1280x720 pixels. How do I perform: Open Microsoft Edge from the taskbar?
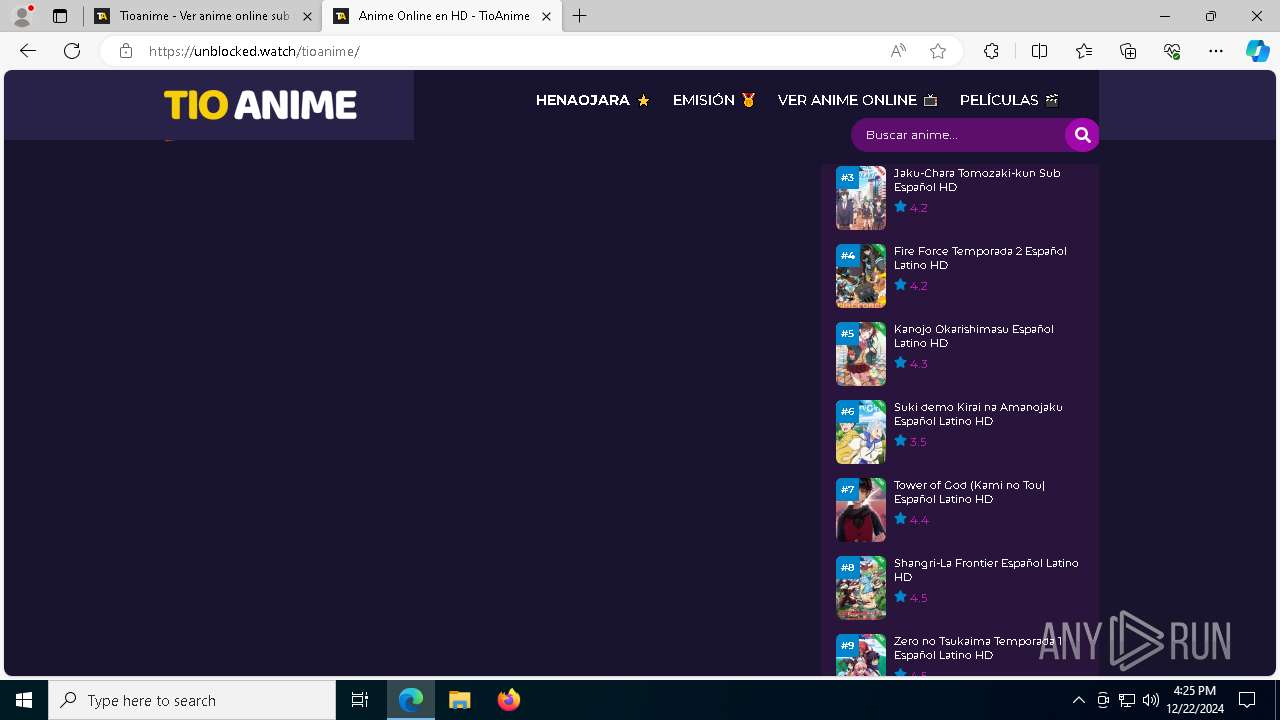tap(411, 700)
